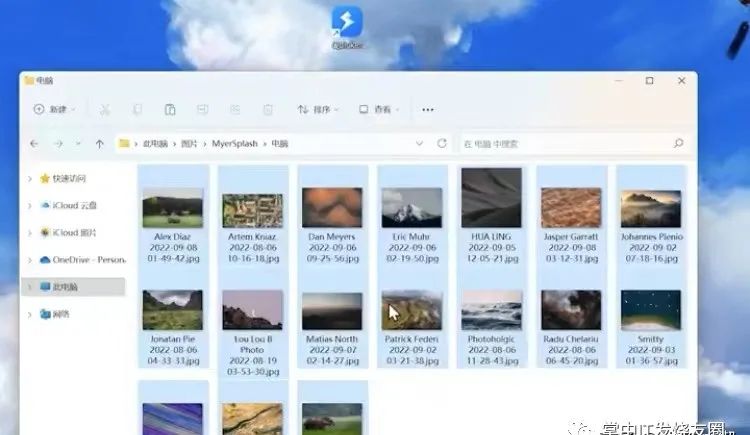Click This PC segment in address path

pyautogui.click(x=155, y=144)
